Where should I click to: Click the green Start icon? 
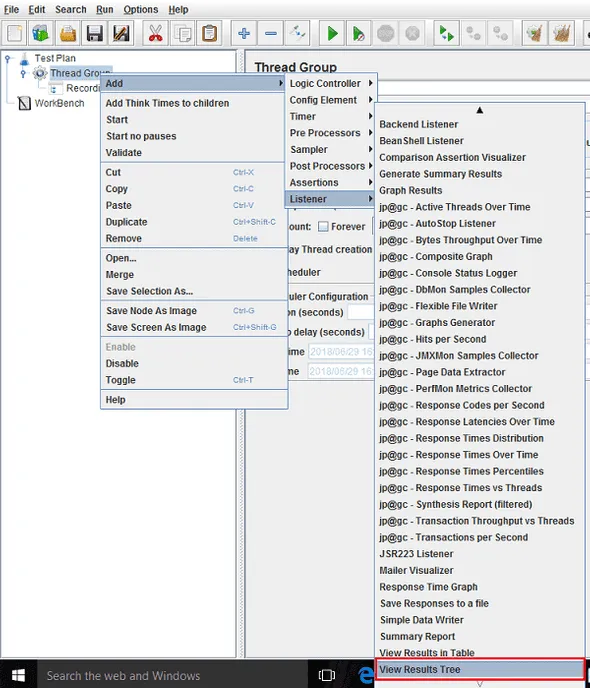tap(332, 33)
